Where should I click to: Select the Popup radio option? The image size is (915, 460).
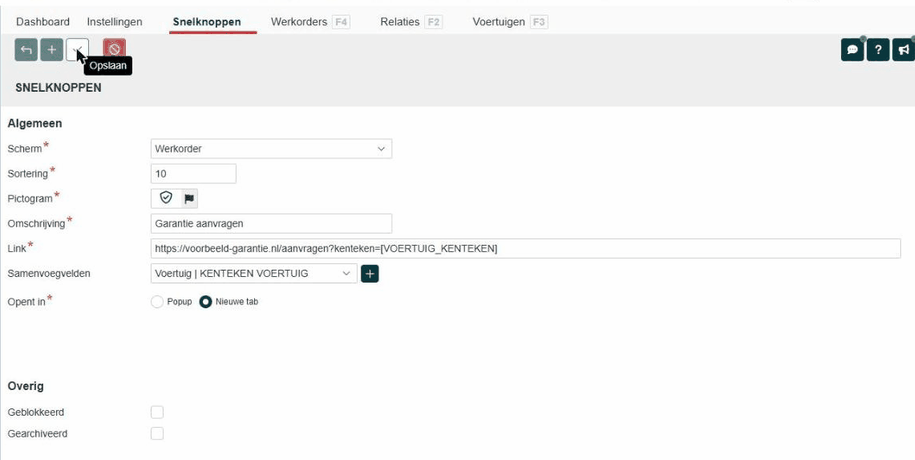pyautogui.click(x=157, y=302)
